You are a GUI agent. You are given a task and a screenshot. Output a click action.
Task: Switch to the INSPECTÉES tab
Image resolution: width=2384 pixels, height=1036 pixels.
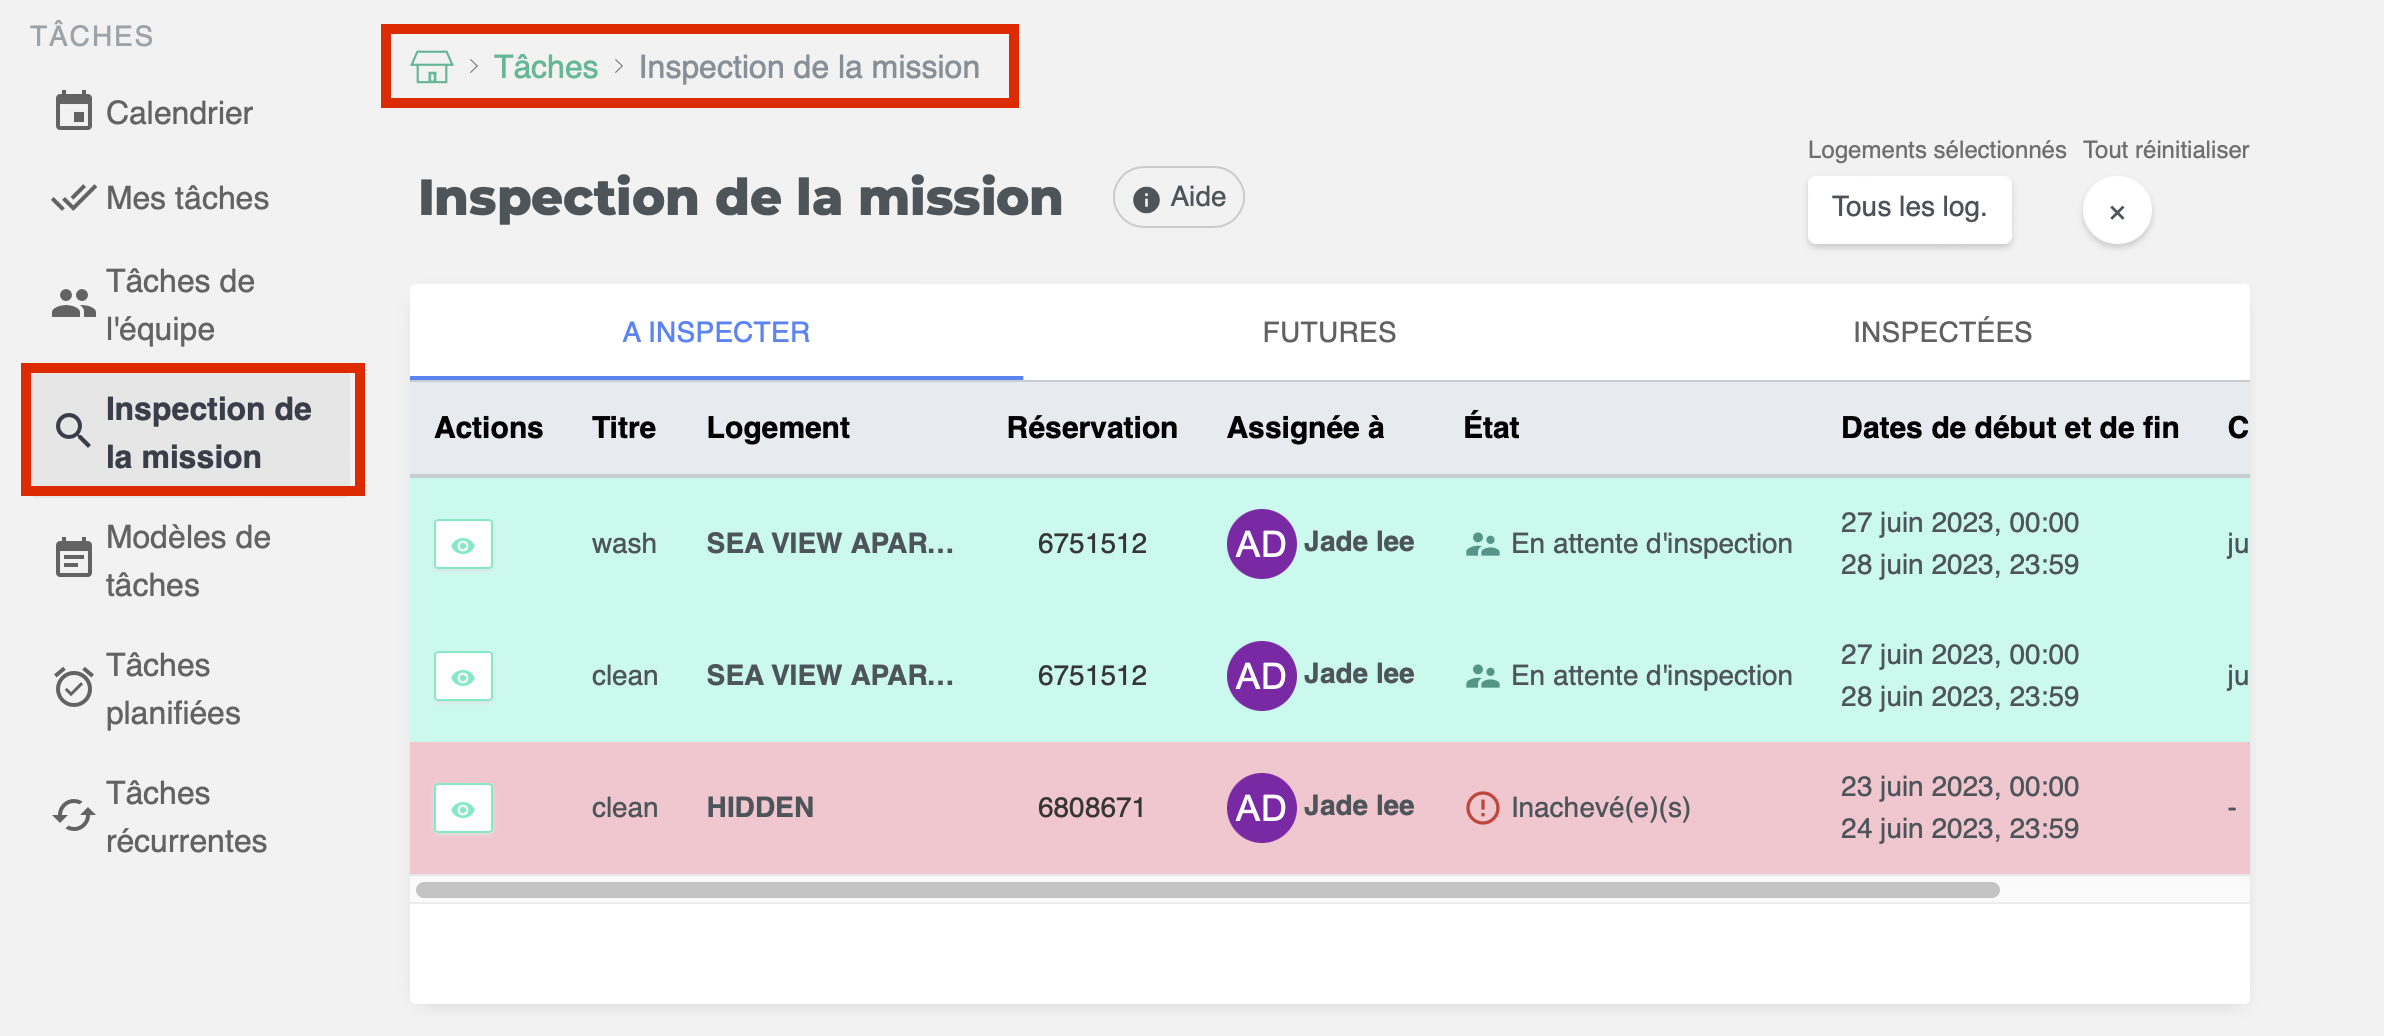coord(1942,332)
